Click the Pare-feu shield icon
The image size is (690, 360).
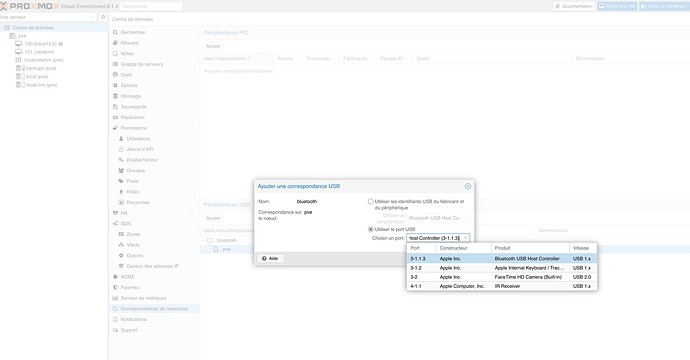(115, 287)
